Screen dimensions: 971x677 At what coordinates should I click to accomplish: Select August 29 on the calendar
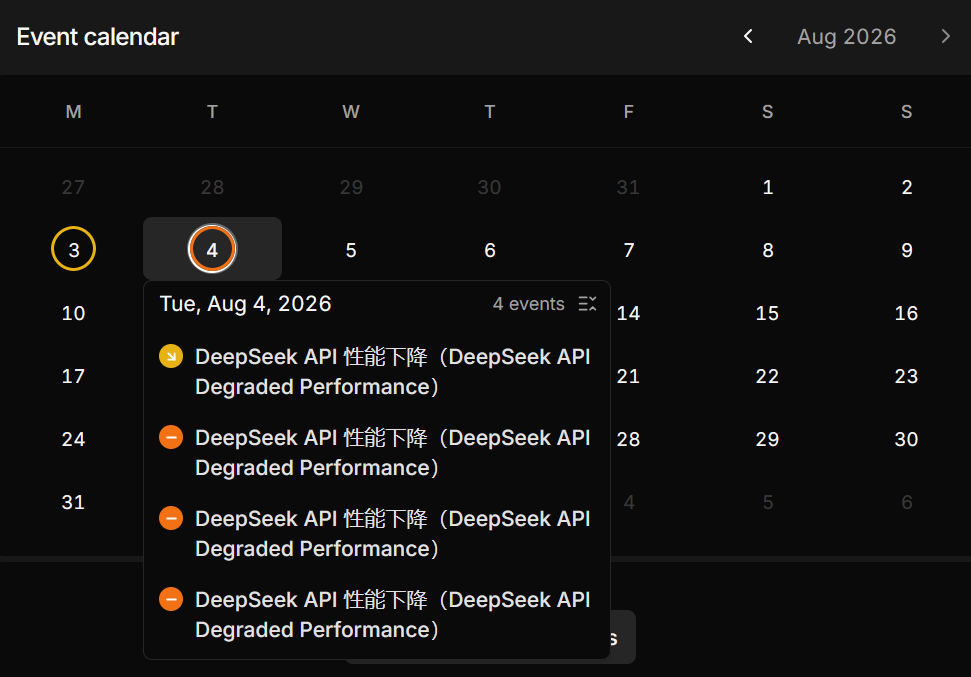[768, 439]
